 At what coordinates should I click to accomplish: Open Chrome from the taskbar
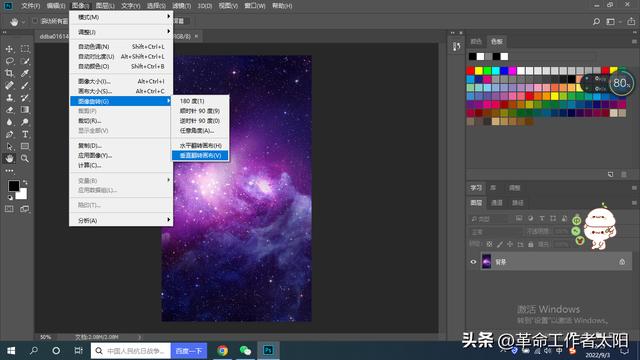[222, 351]
